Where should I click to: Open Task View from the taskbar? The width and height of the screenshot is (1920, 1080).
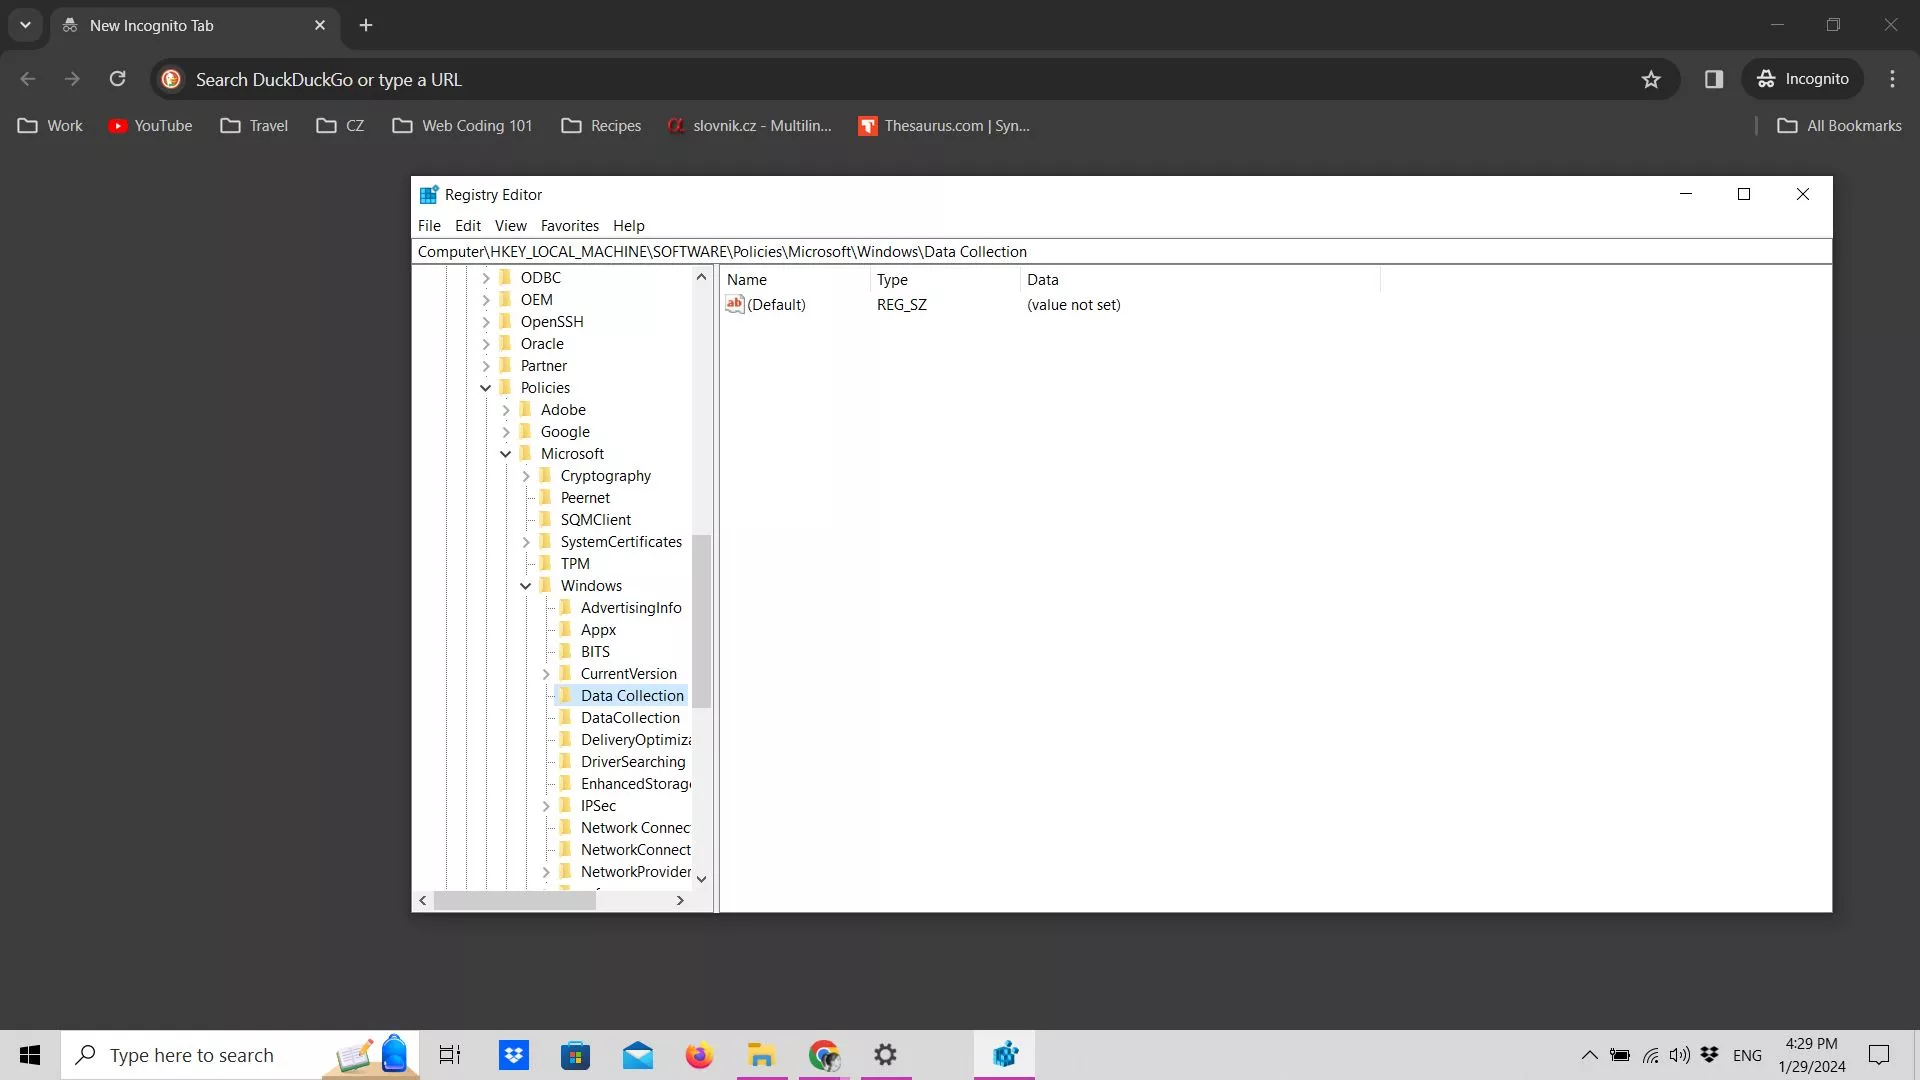450,1055
